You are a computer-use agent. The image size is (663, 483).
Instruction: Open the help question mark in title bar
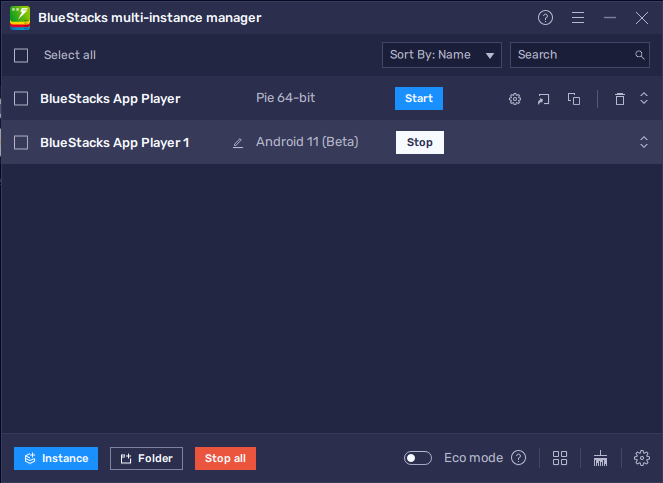[x=545, y=18]
